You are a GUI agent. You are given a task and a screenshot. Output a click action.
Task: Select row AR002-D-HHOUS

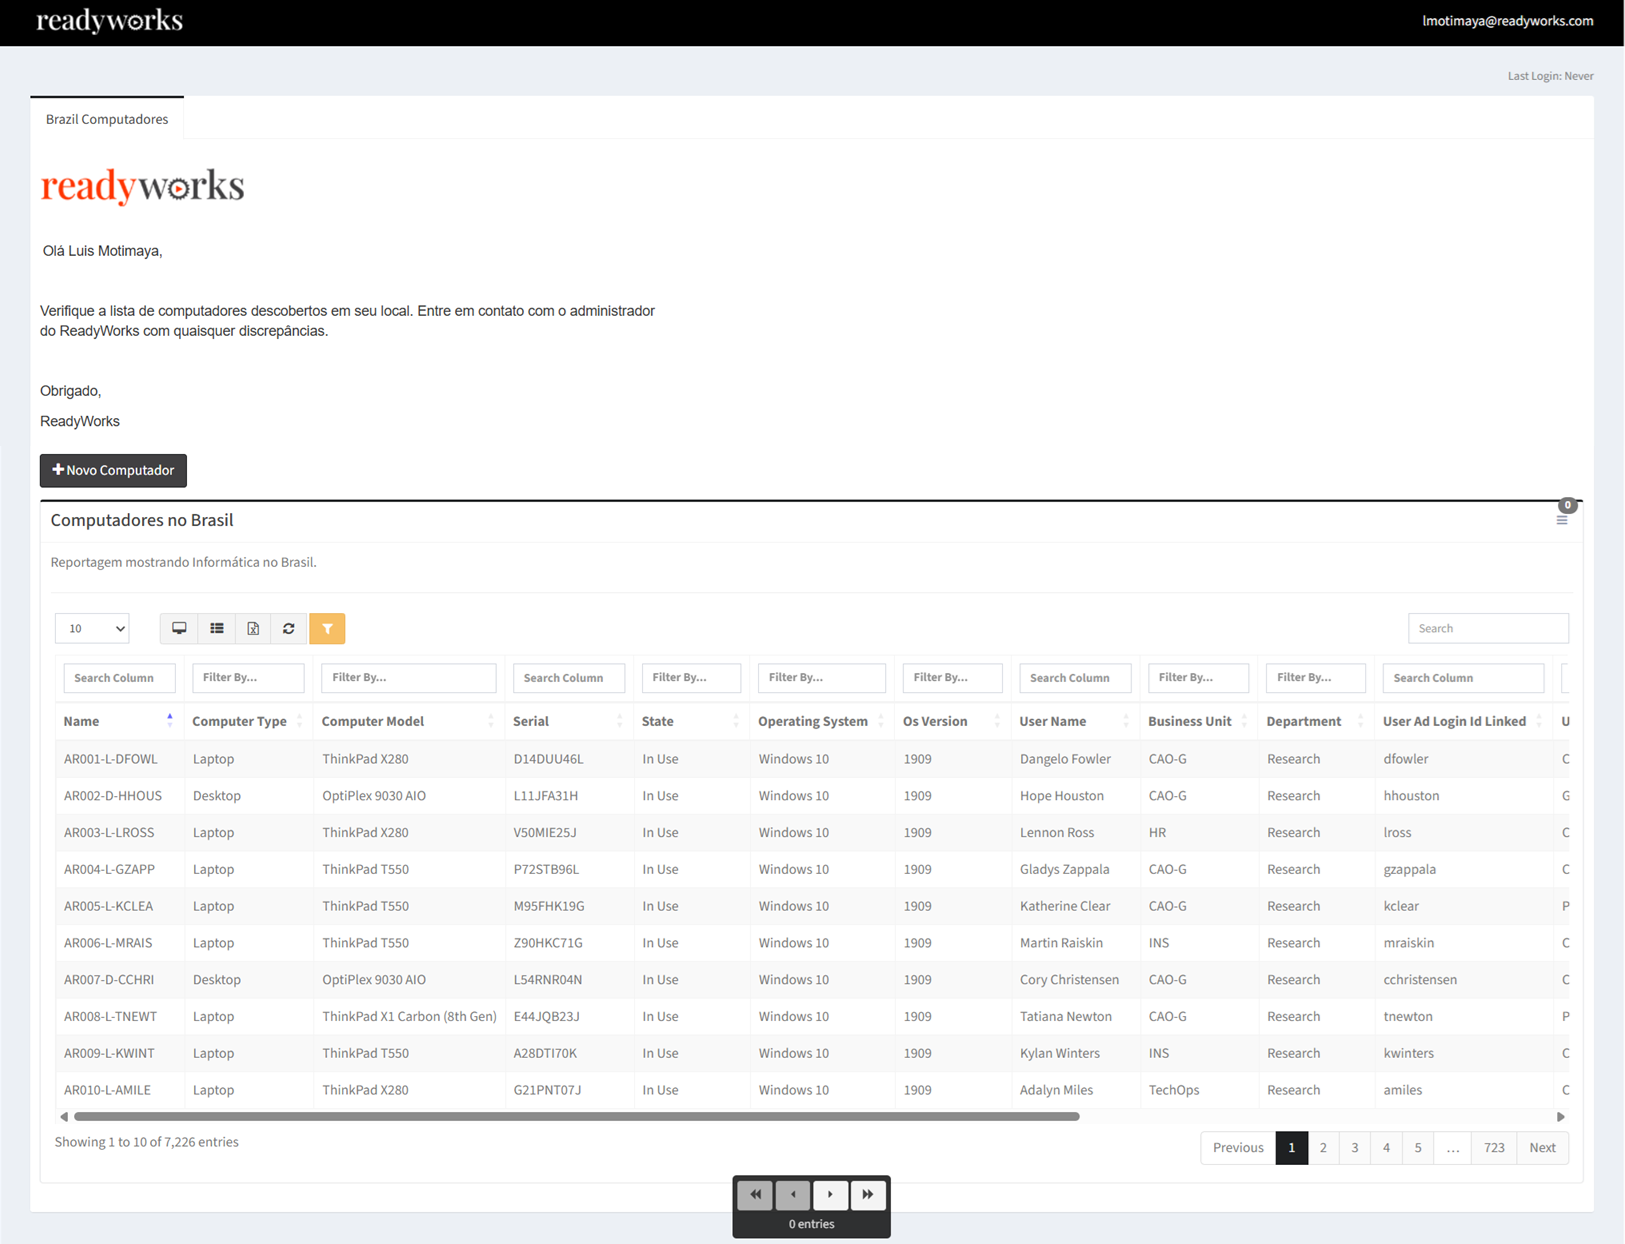click(812, 796)
